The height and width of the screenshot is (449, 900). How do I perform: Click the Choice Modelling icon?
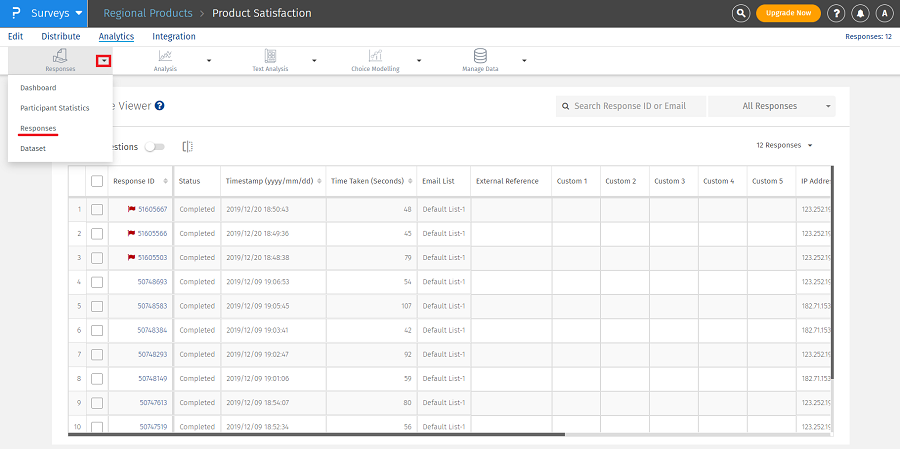pyautogui.click(x=375, y=56)
